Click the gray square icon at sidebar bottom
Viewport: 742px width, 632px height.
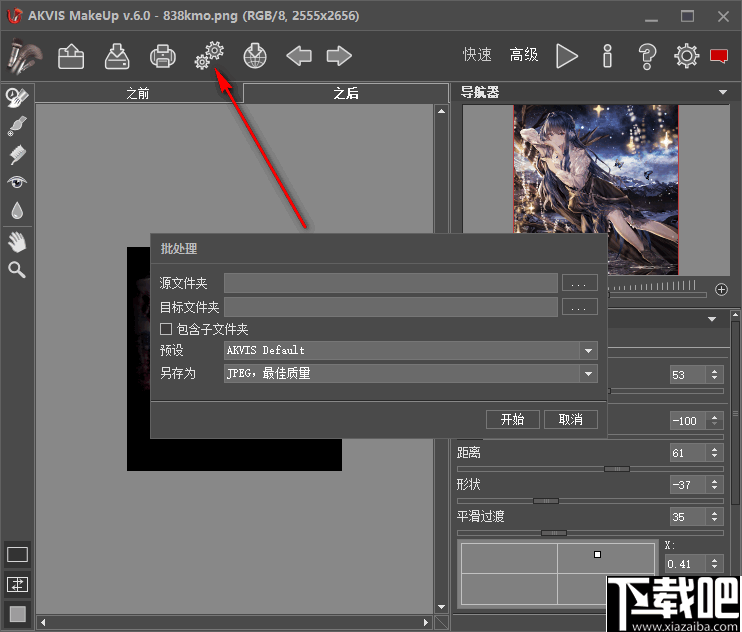click(x=18, y=614)
